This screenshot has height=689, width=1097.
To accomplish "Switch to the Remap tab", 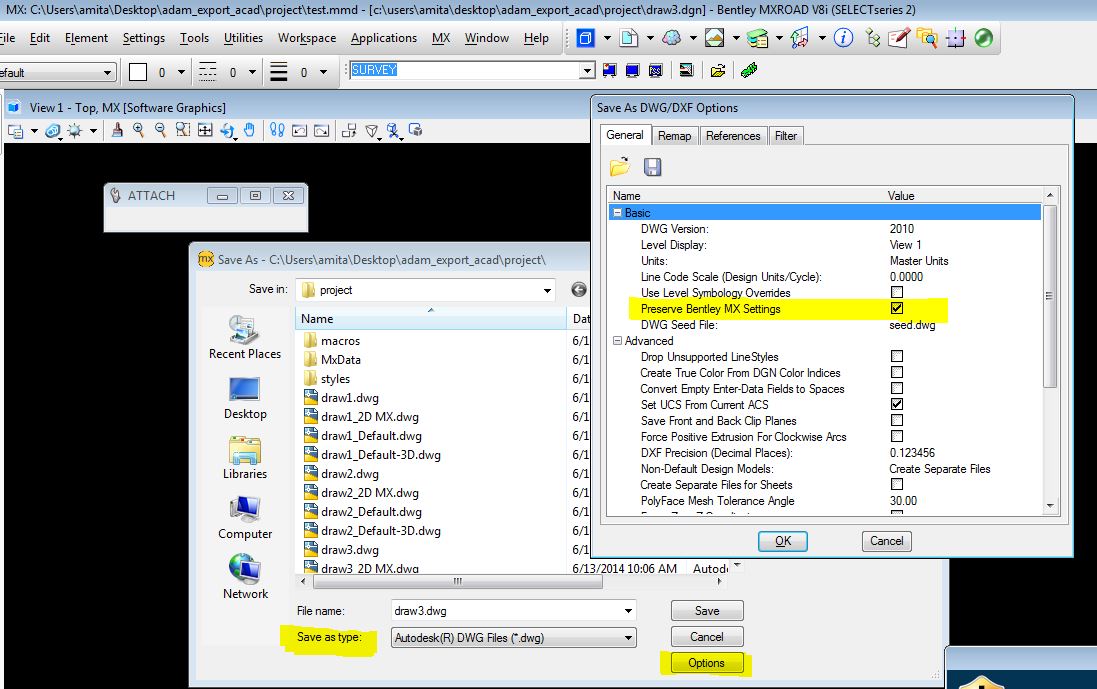I will (x=674, y=136).
